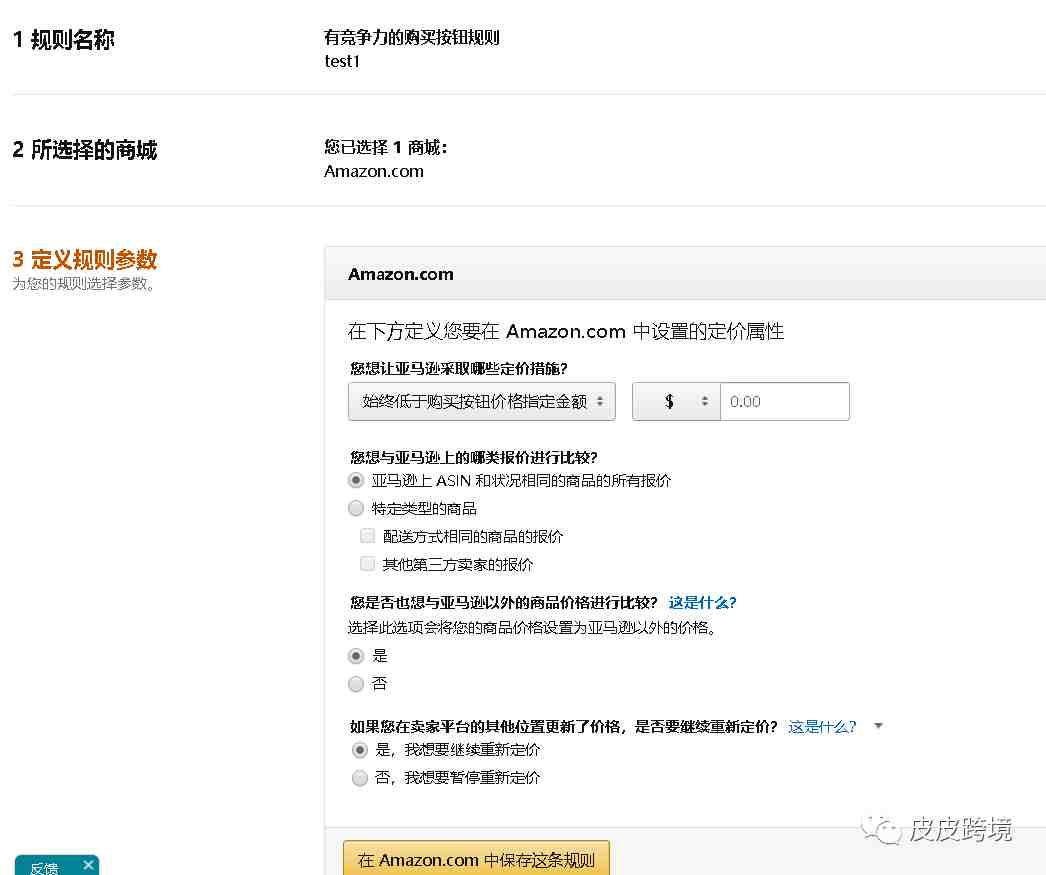Open the $ currency unit dropdown
The width and height of the screenshot is (1046, 875).
click(676, 401)
